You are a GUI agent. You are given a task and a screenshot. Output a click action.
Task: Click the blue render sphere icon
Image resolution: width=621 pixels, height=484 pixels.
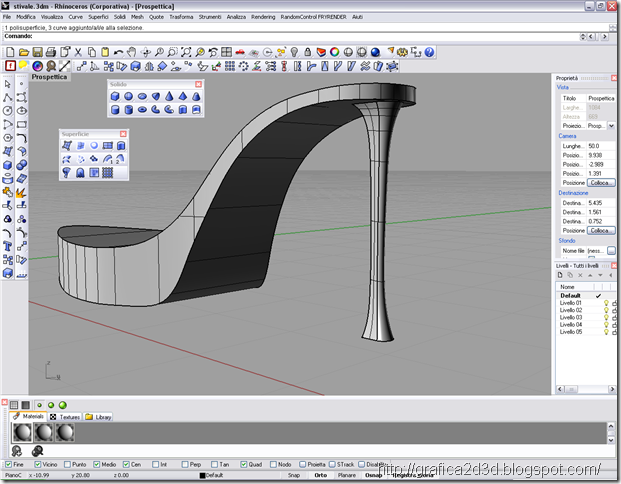pyautogui.click(x=375, y=52)
